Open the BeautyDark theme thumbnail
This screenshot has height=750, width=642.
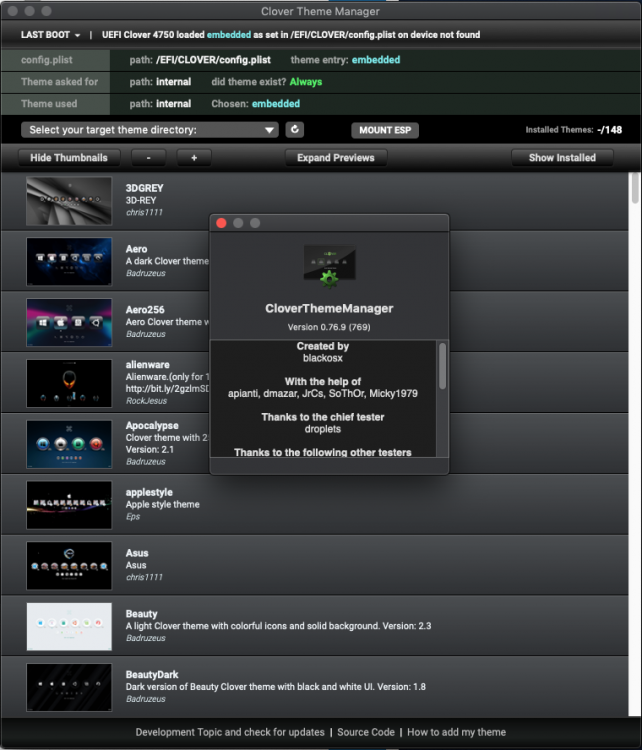pyautogui.click(x=69, y=687)
